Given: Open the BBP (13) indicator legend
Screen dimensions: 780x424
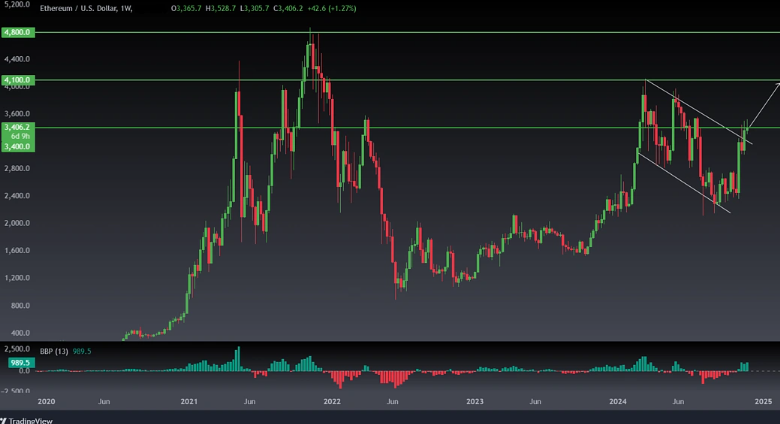Looking at the screenshot, I should (x=54, y=351).
